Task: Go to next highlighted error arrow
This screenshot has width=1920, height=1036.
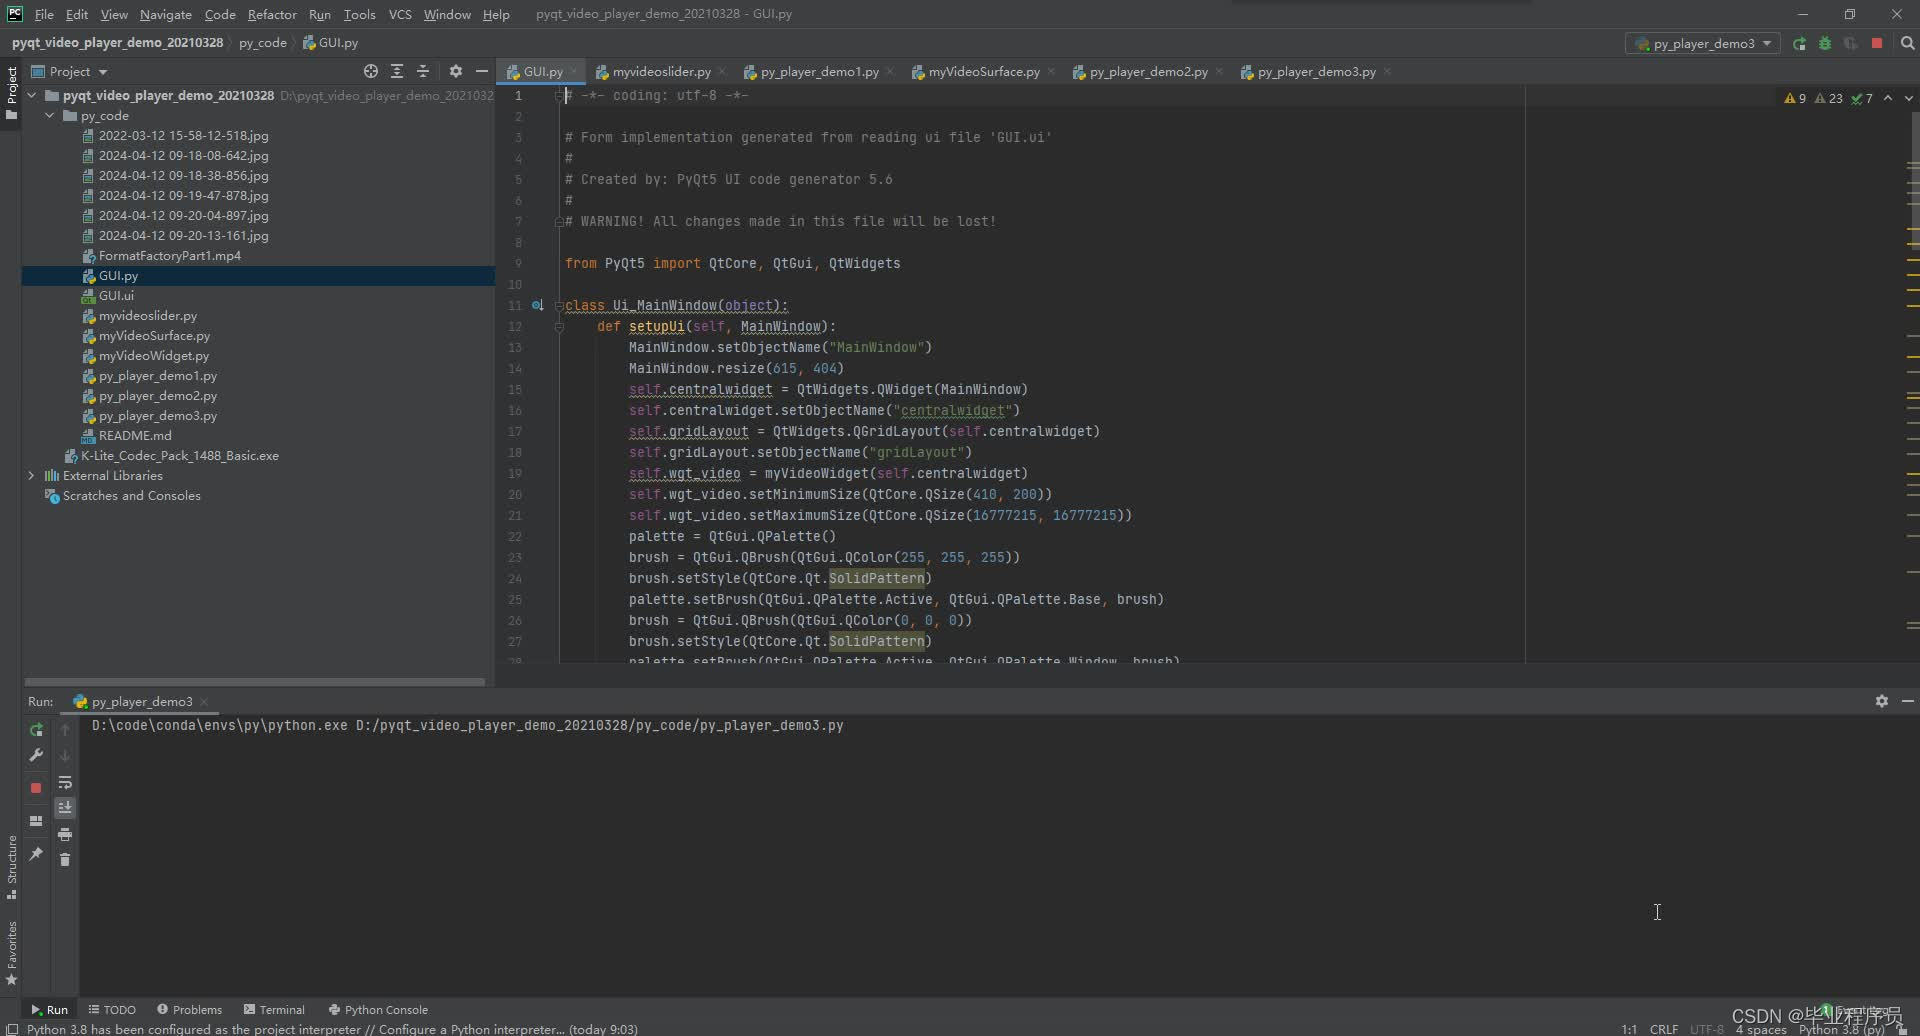Action: tap(1908, 98)
